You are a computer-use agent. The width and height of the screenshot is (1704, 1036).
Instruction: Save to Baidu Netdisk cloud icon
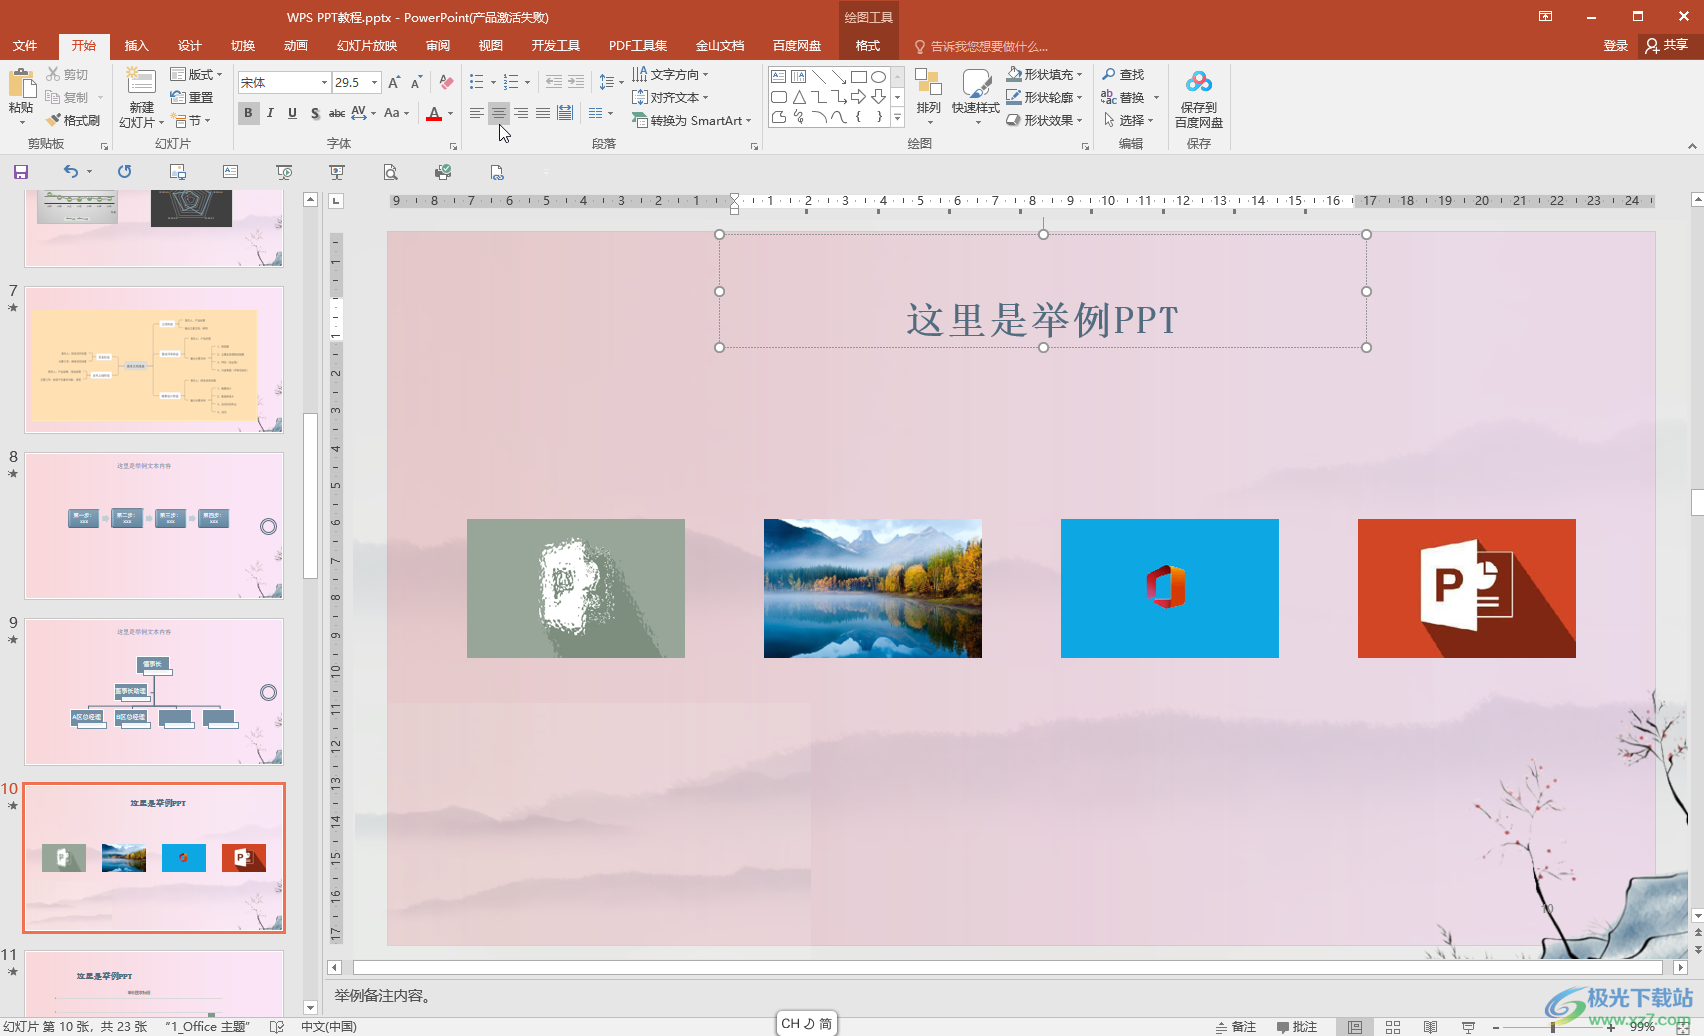[1199, 81]
